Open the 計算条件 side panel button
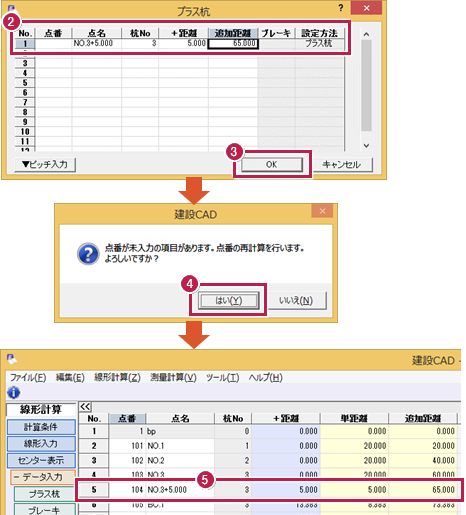Image resolution: width=466 pixels, height=515 pixels. [41, 427]
